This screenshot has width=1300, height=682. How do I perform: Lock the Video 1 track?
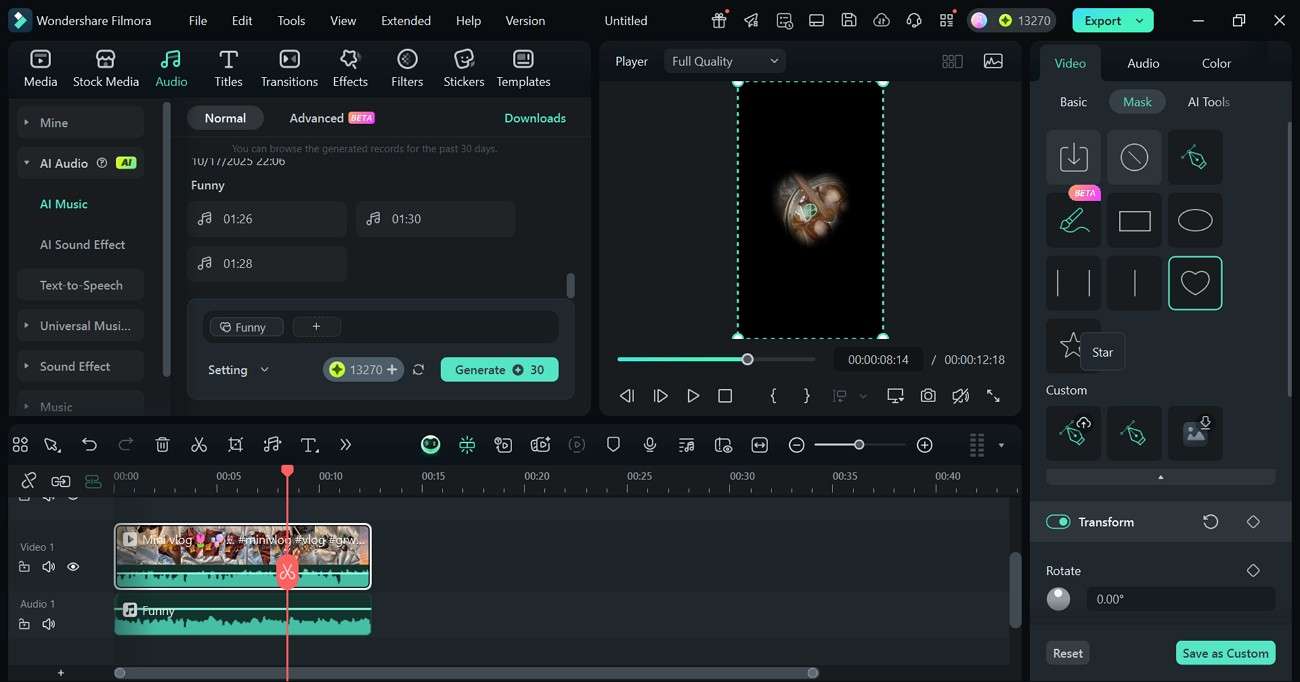[x=24, y=567]
